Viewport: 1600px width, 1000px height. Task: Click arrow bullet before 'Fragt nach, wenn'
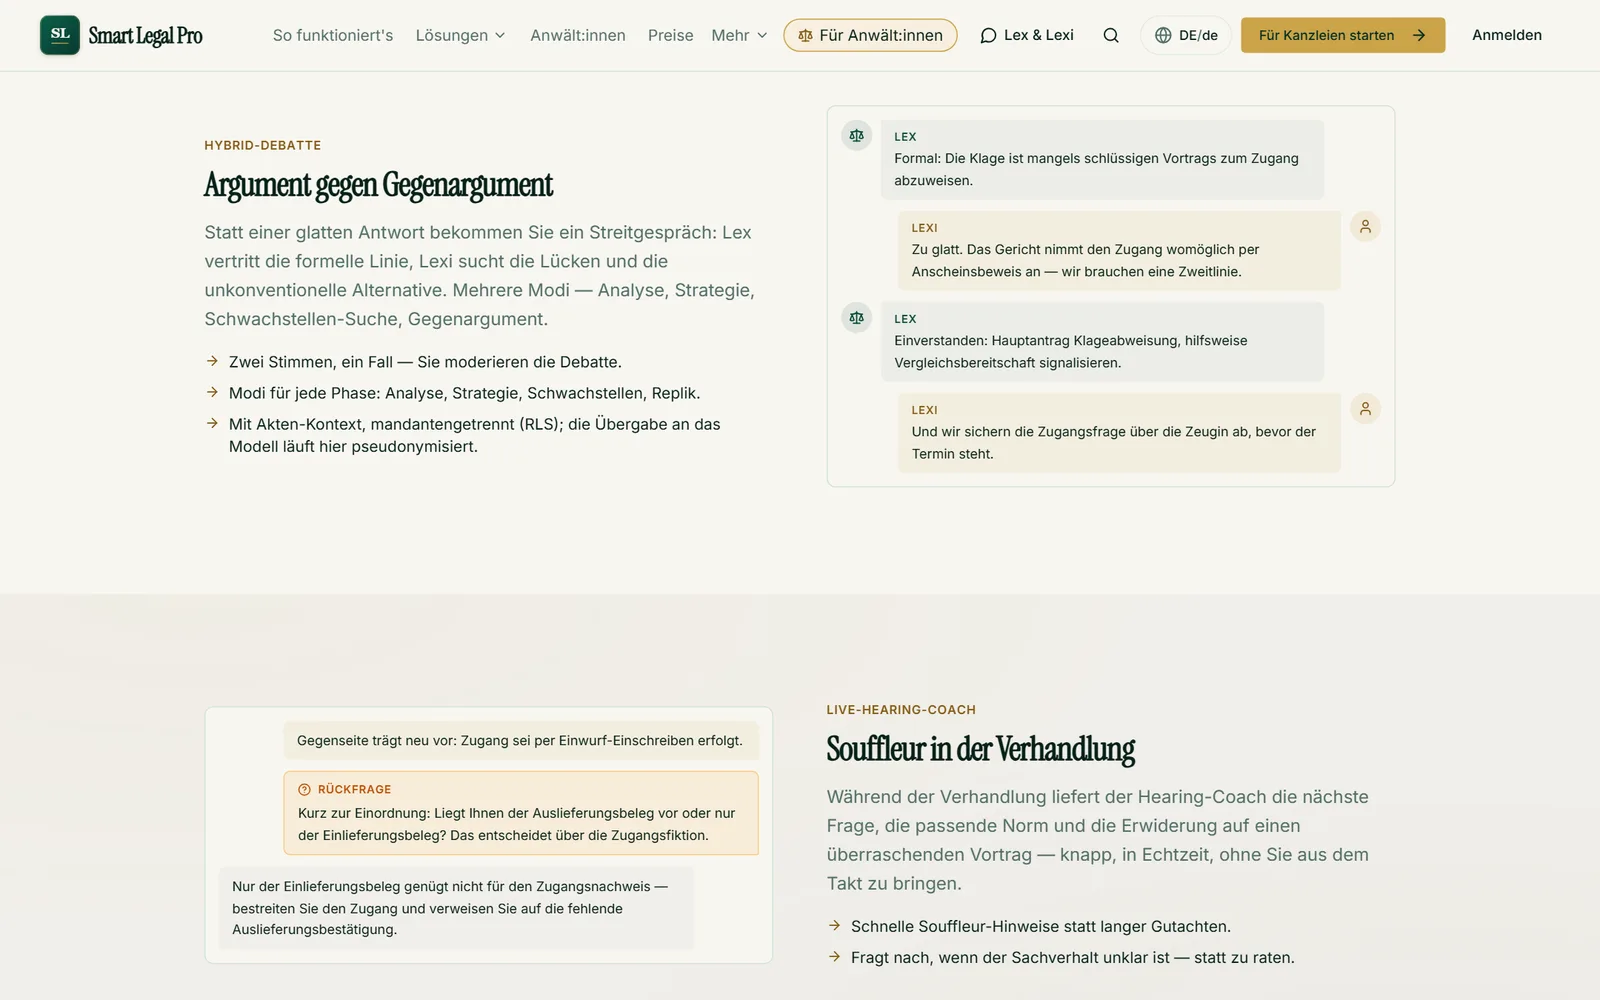[834, 956]
